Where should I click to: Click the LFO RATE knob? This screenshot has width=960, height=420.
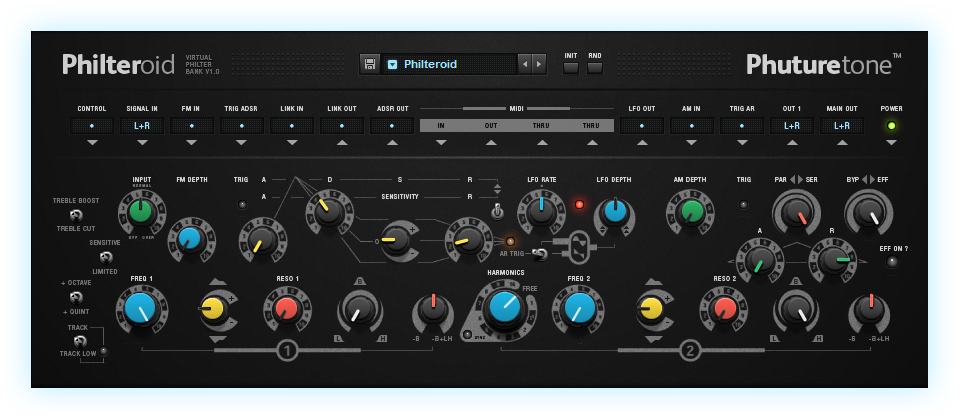(x=542, y=212)
